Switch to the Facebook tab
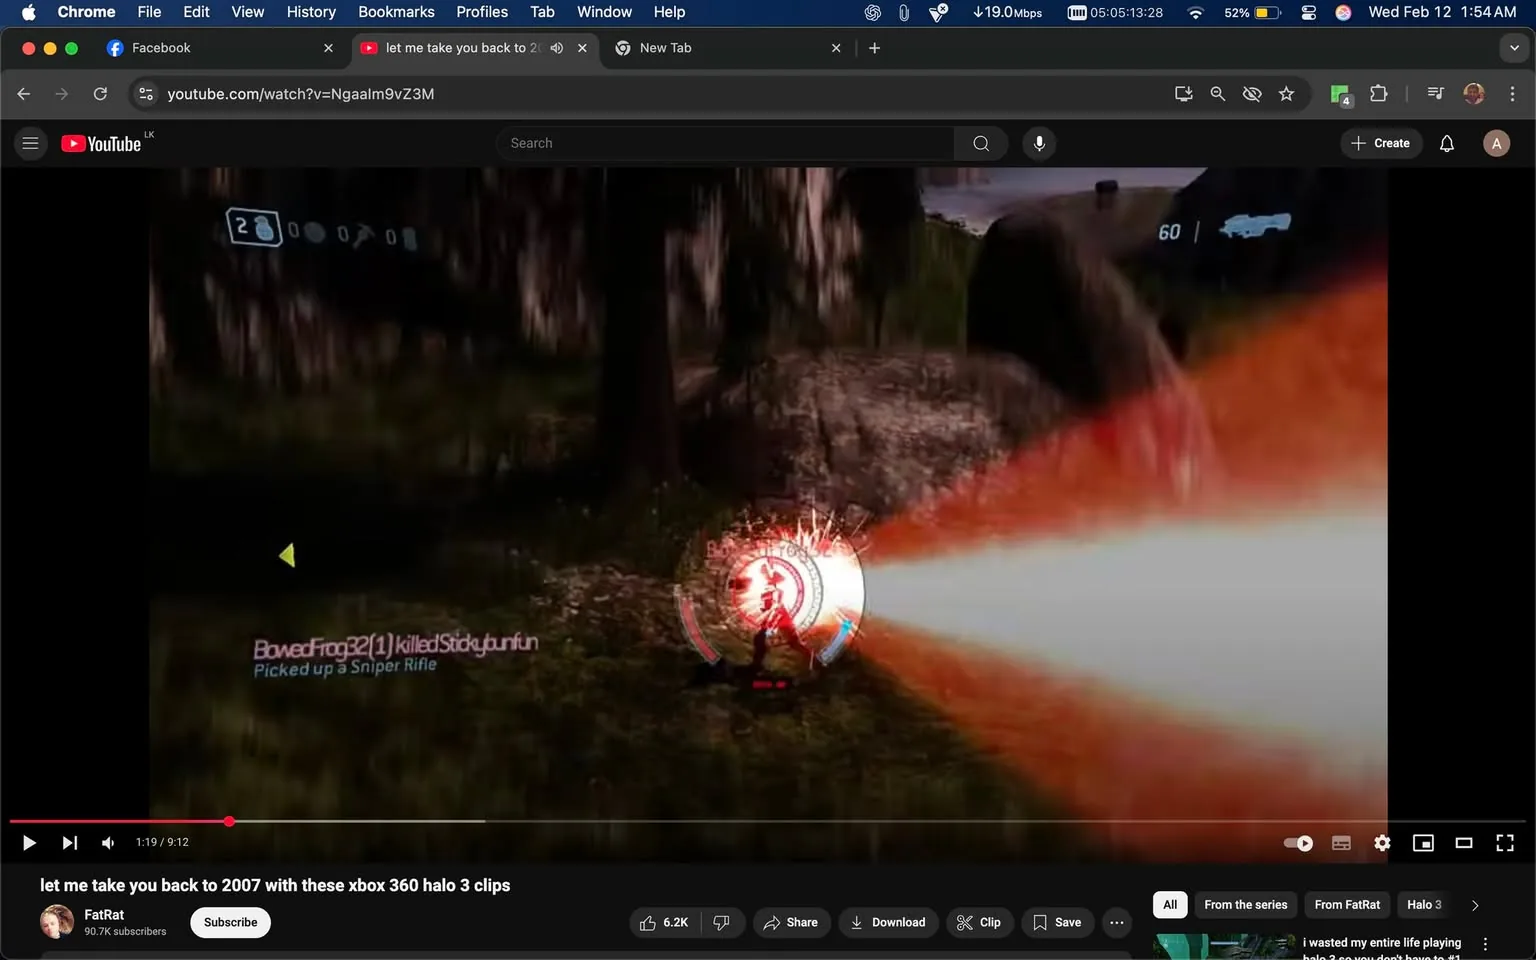The height and width of the screenshot is (960, 1536). click(200, 47)
